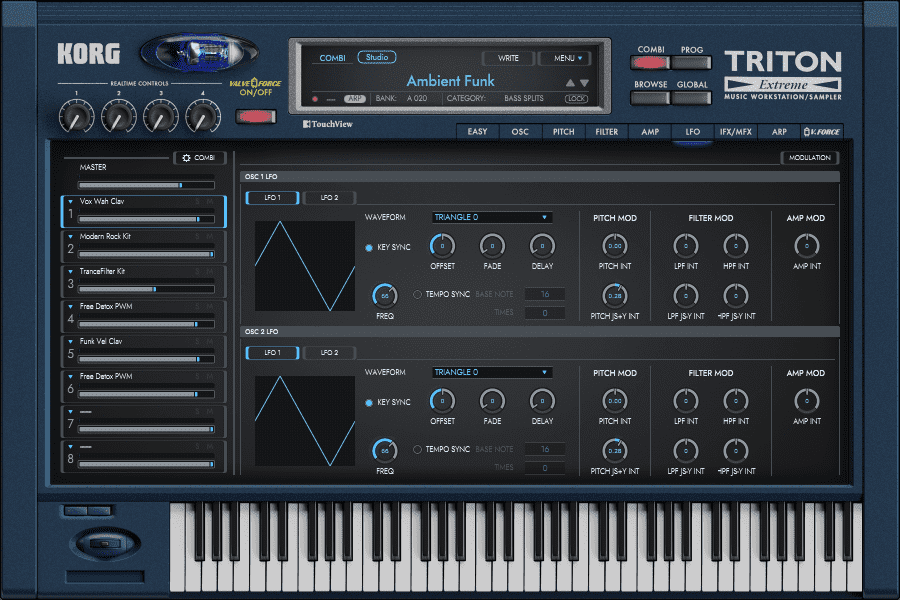Toggle the Valve Force ON/OFF button
The width and height of the screenshot is (900, 600).
tap(255, 117)
